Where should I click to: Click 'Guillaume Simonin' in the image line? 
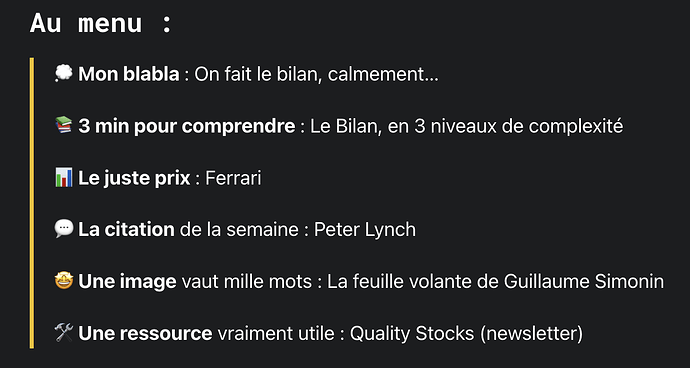pyautogui.click(x=584, y=282)
